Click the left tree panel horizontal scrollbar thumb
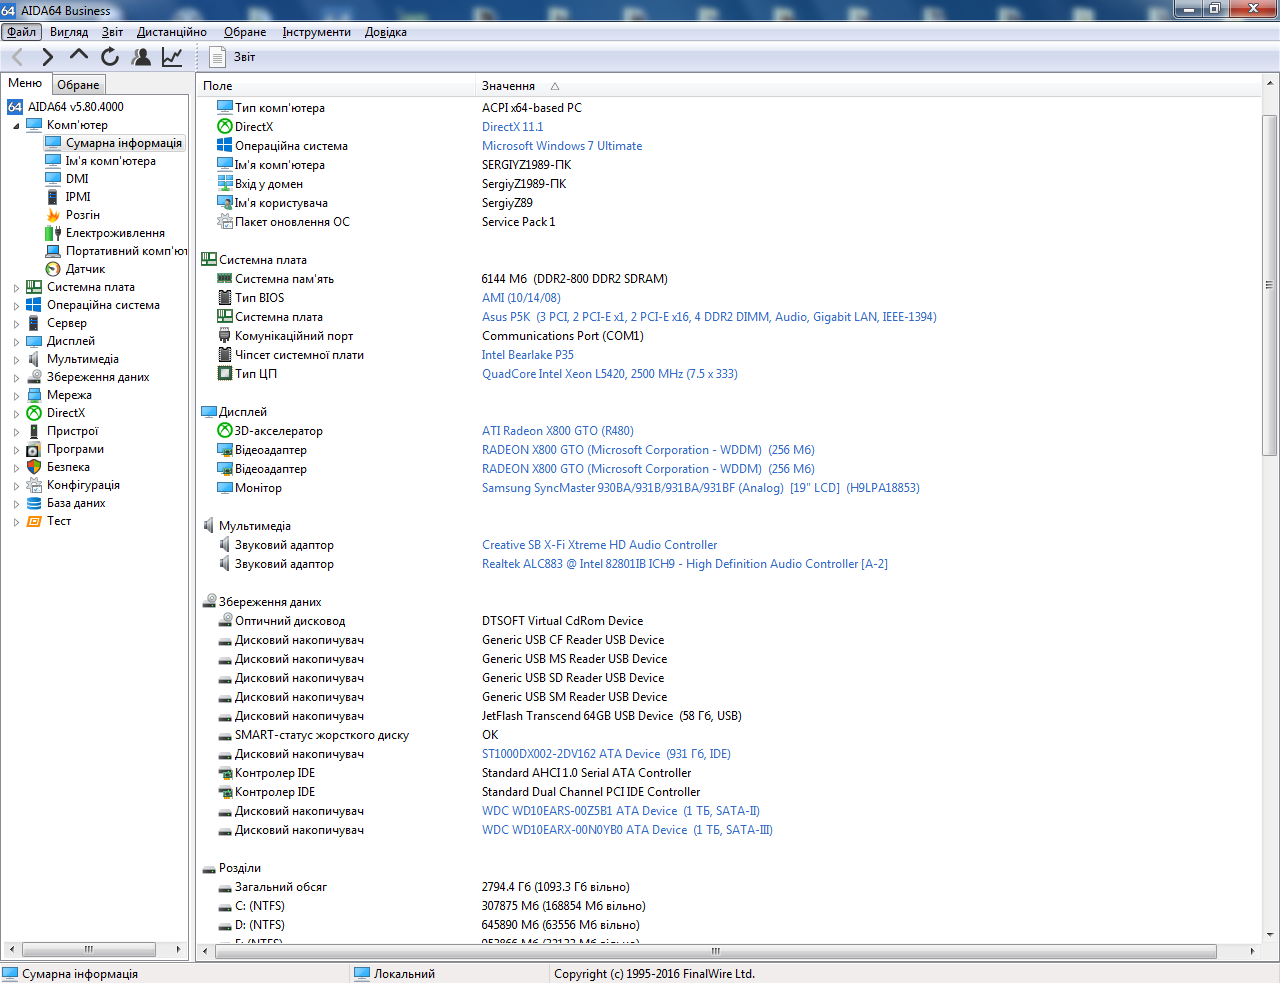 point(88,949)
